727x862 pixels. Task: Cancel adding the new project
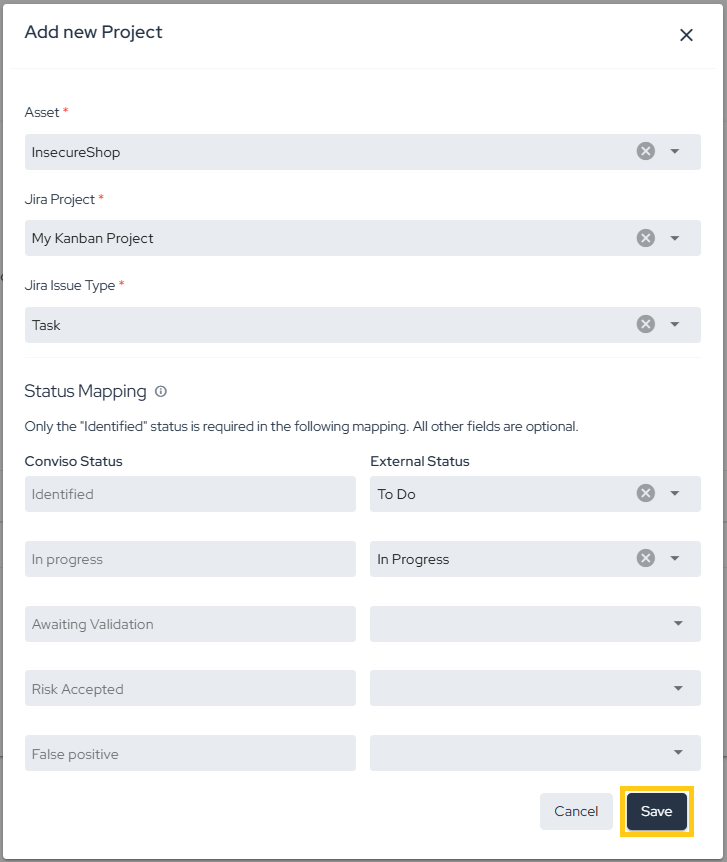(576, 811)
